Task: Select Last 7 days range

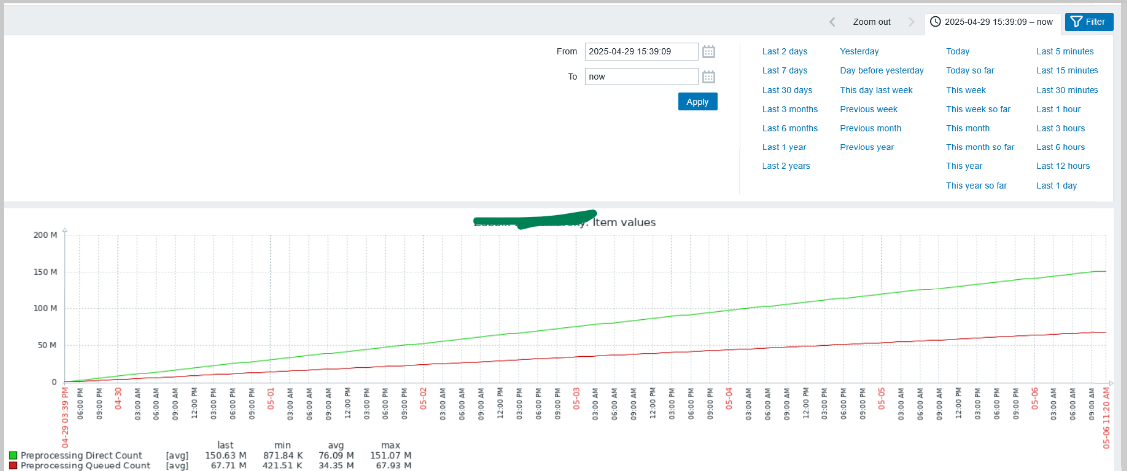Action: (784, 70)
